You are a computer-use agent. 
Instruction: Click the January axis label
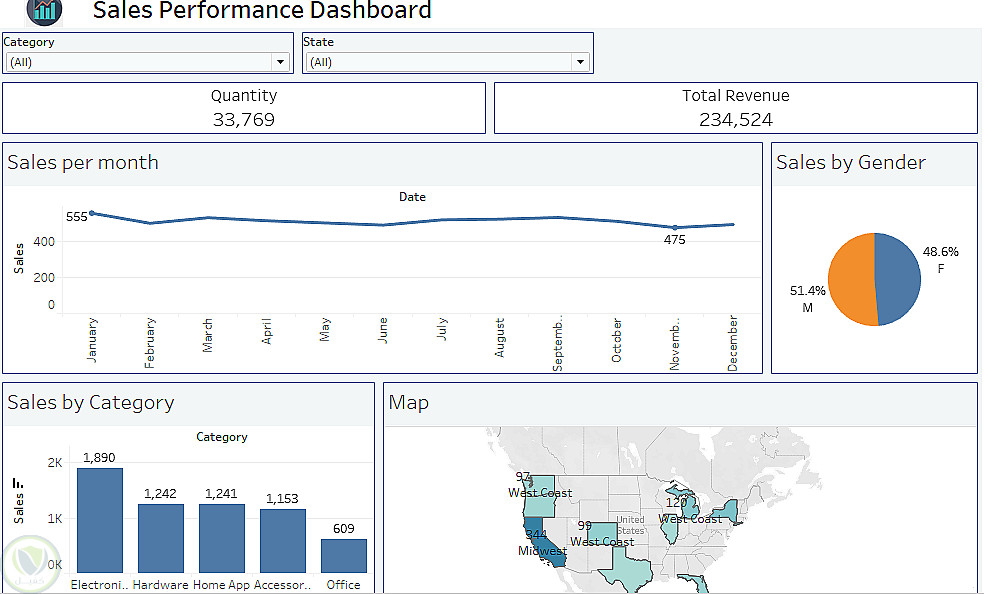tap(92, 340)
